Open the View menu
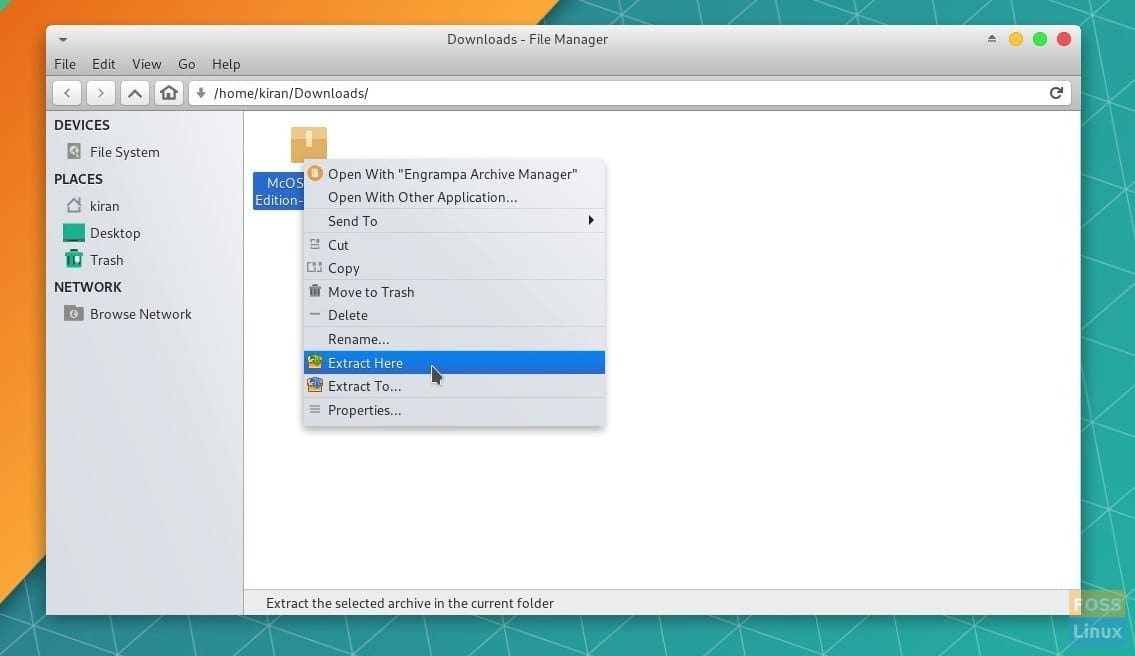 tap(146, 64)
